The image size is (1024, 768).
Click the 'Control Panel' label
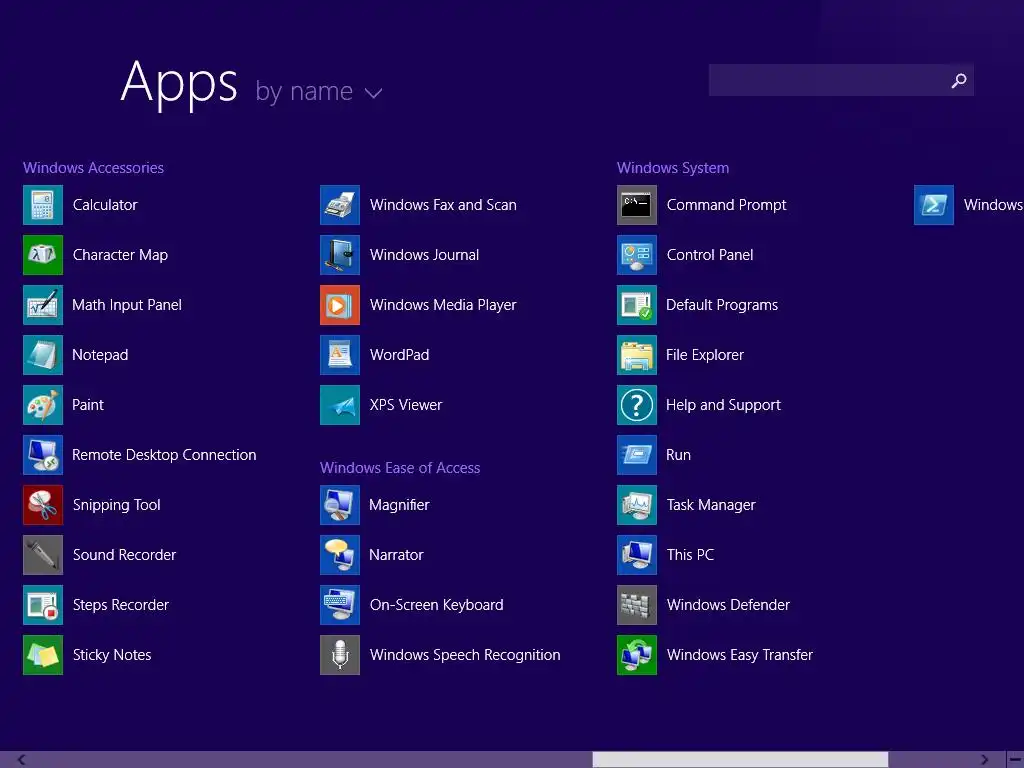point(710,255)
